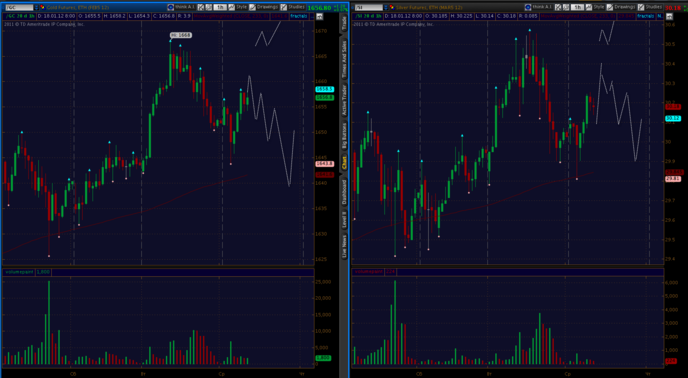Switch to the Big Buttons sidebar tab
The height and width of the screenshot is (378, 688).
click(344, 136)
